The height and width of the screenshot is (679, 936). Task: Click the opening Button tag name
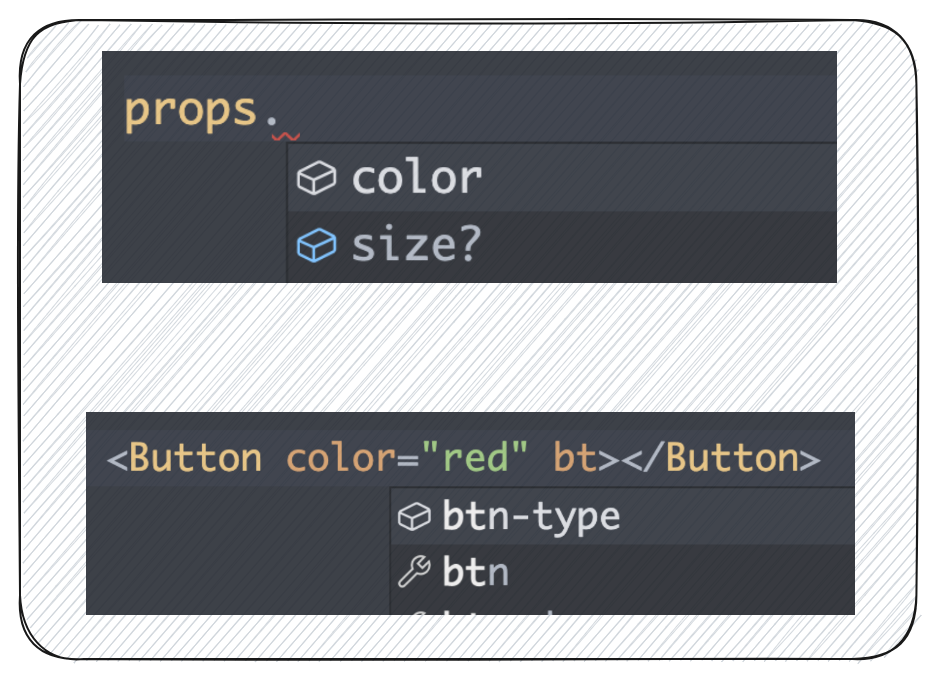click(x=196, y=458)
